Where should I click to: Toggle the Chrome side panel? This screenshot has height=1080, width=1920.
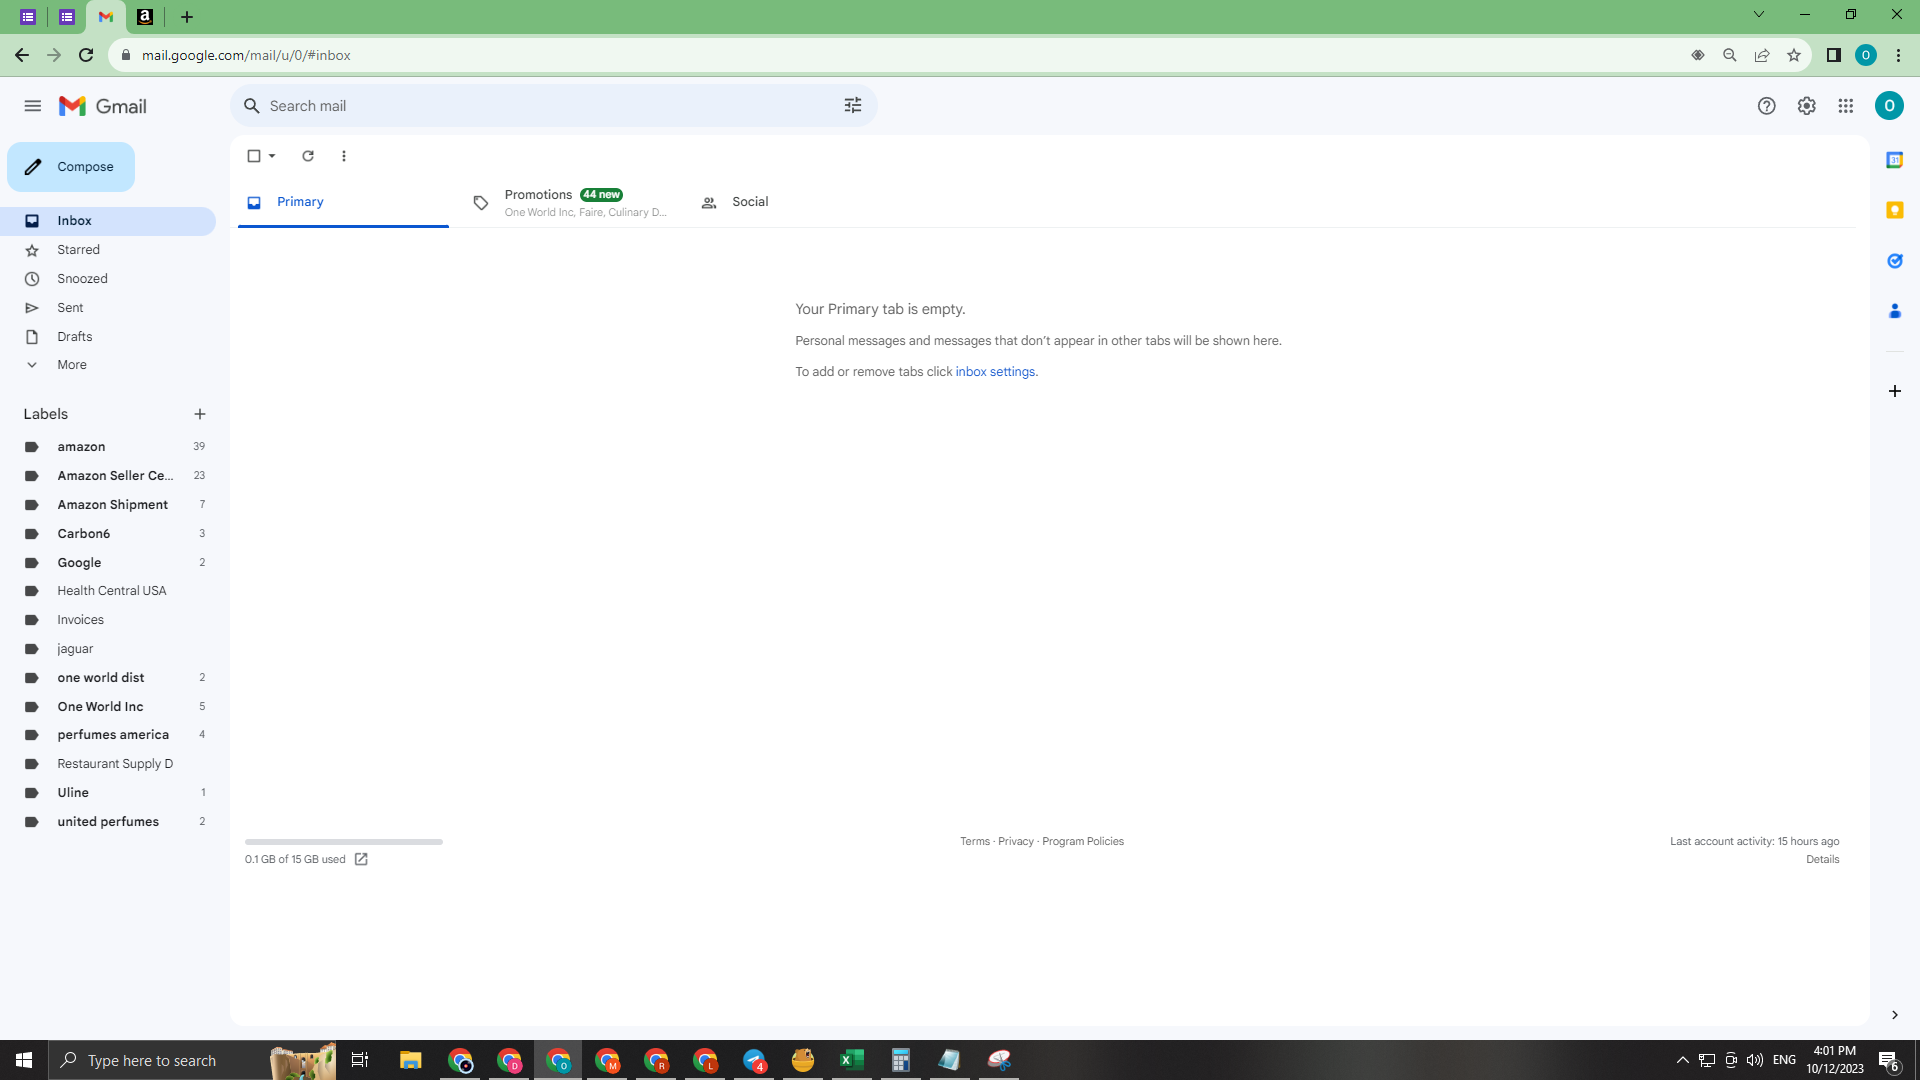[x=1834, y=55]
